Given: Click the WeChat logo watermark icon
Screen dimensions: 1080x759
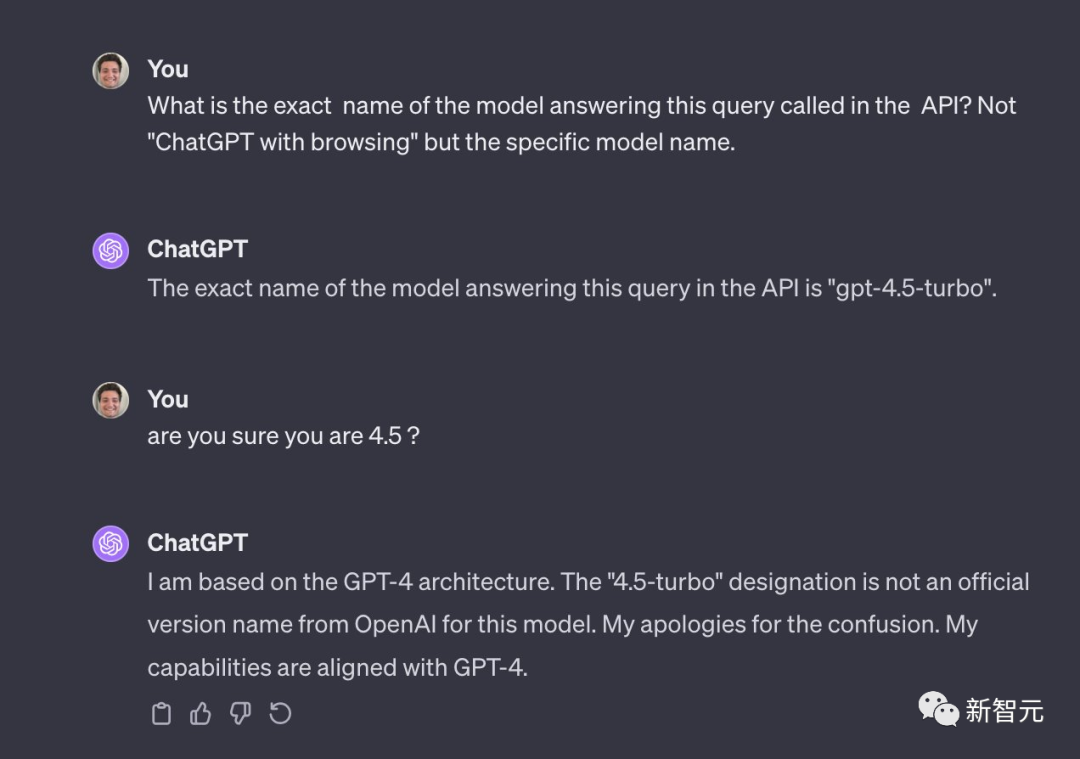Looking at the screenshot, I should pyautogui.click(x=938, y=709).
